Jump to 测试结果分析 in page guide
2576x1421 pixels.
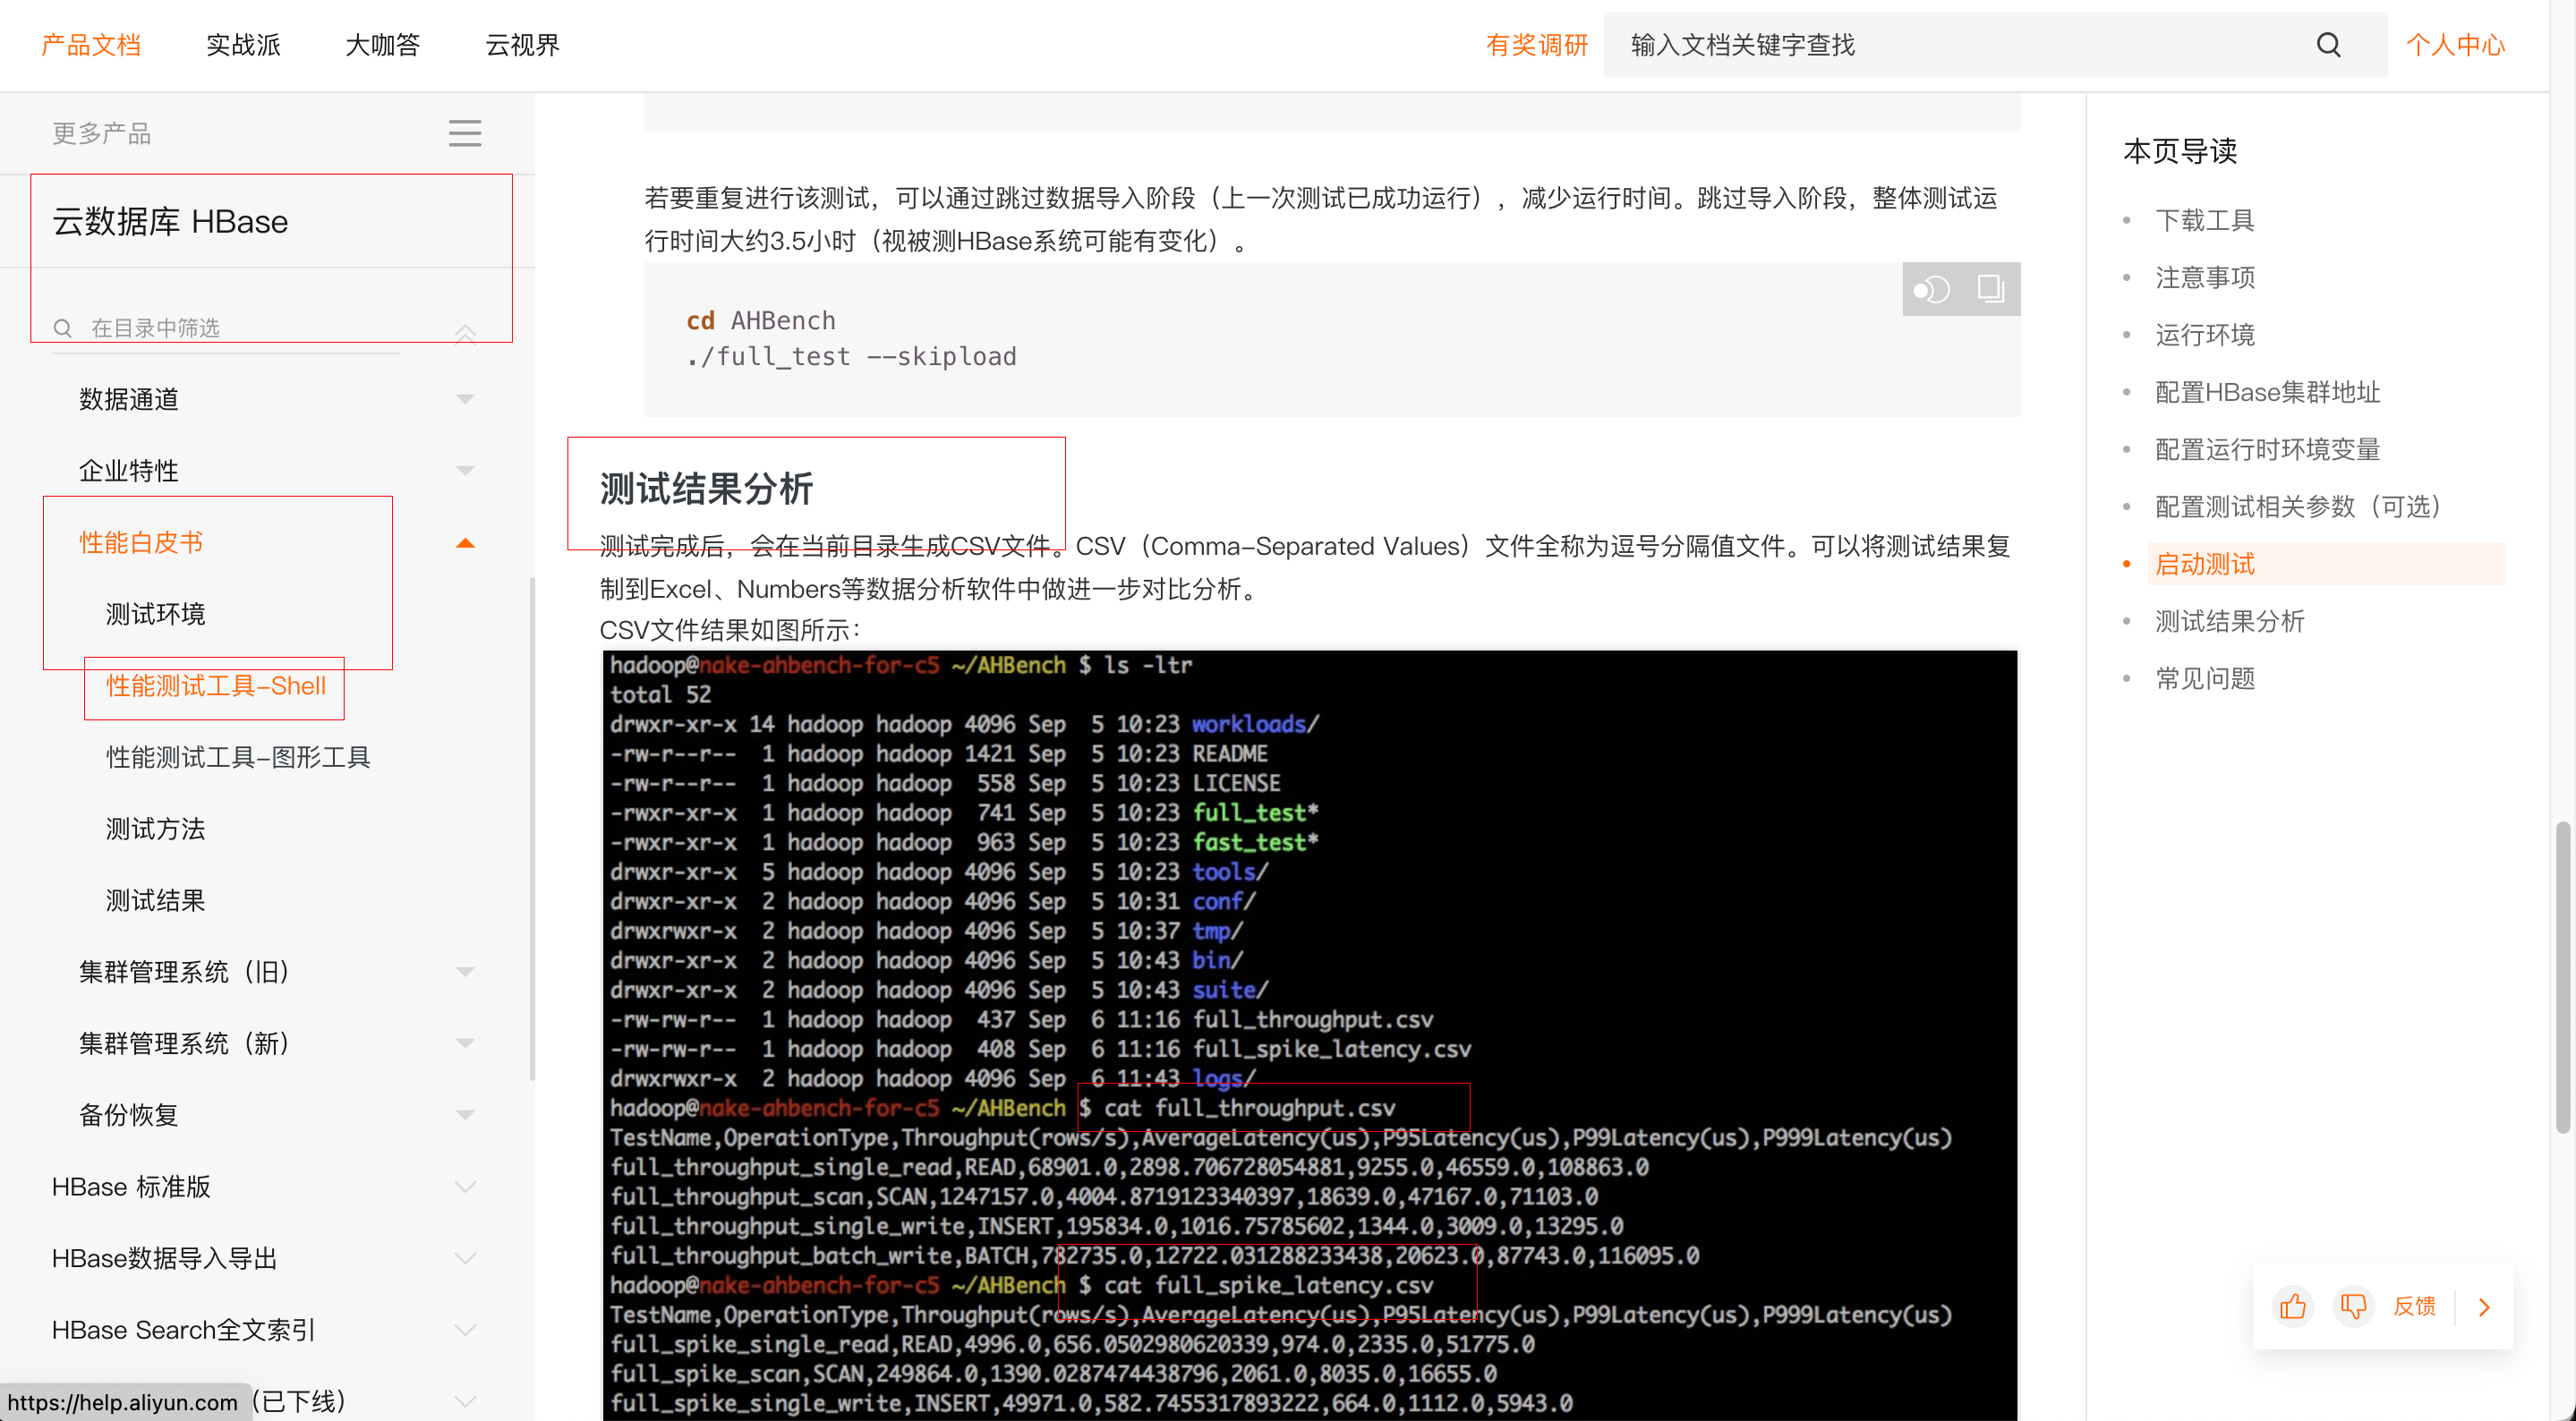pyautogui.click(x=2230, y=621)
